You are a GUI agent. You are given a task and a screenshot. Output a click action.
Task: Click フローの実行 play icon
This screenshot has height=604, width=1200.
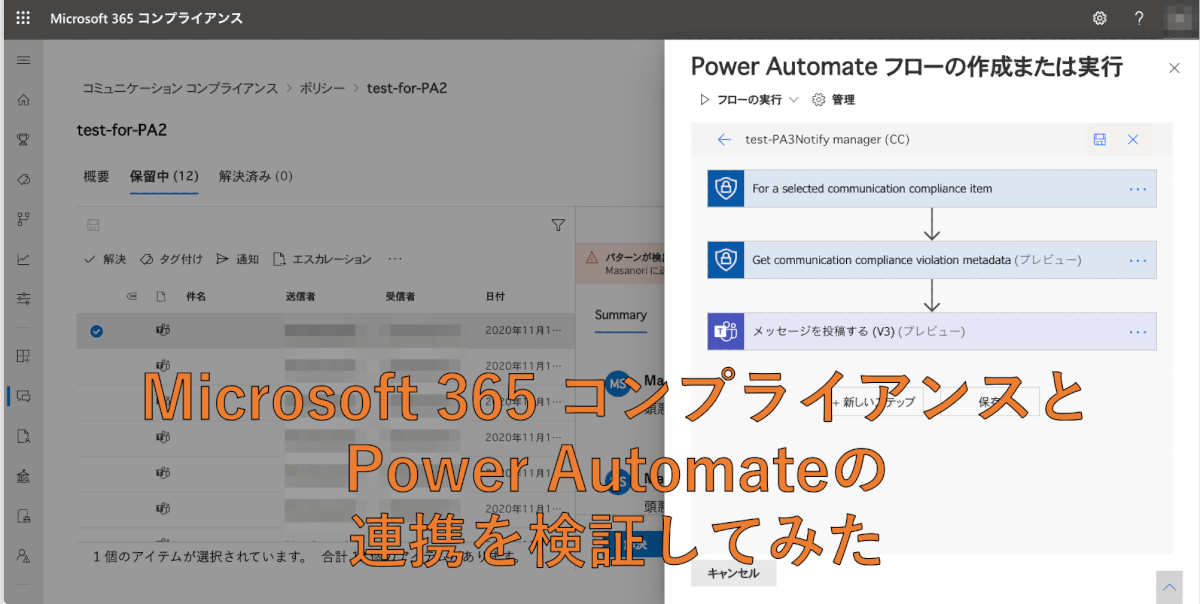pyautogui.click(x=704, y=100)
